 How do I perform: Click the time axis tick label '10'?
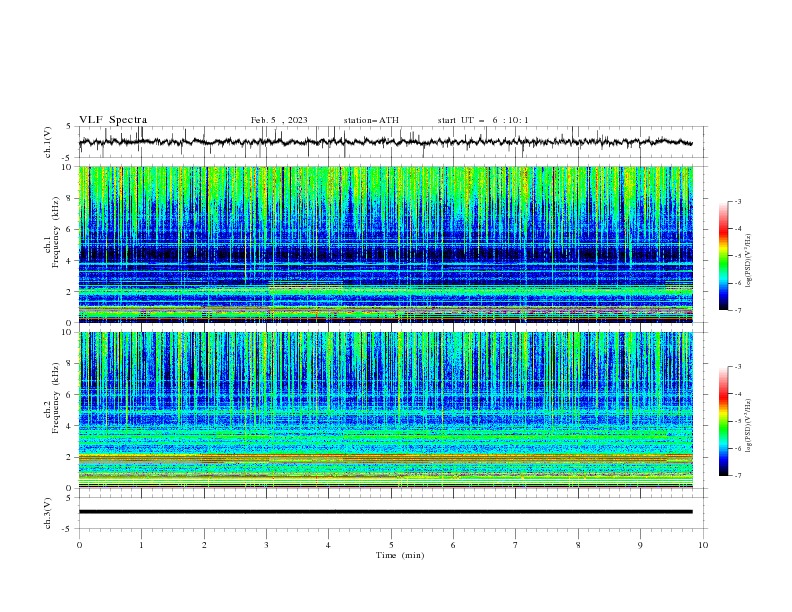point(703,545)
